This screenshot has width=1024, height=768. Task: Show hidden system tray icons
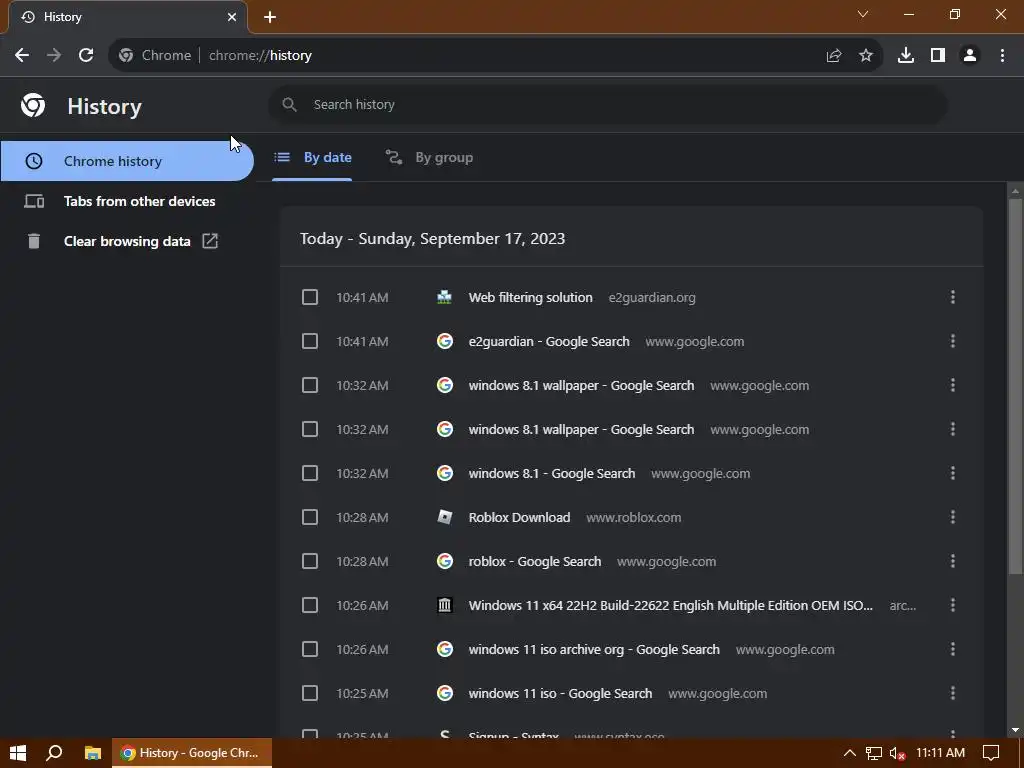tap(849, 753)
